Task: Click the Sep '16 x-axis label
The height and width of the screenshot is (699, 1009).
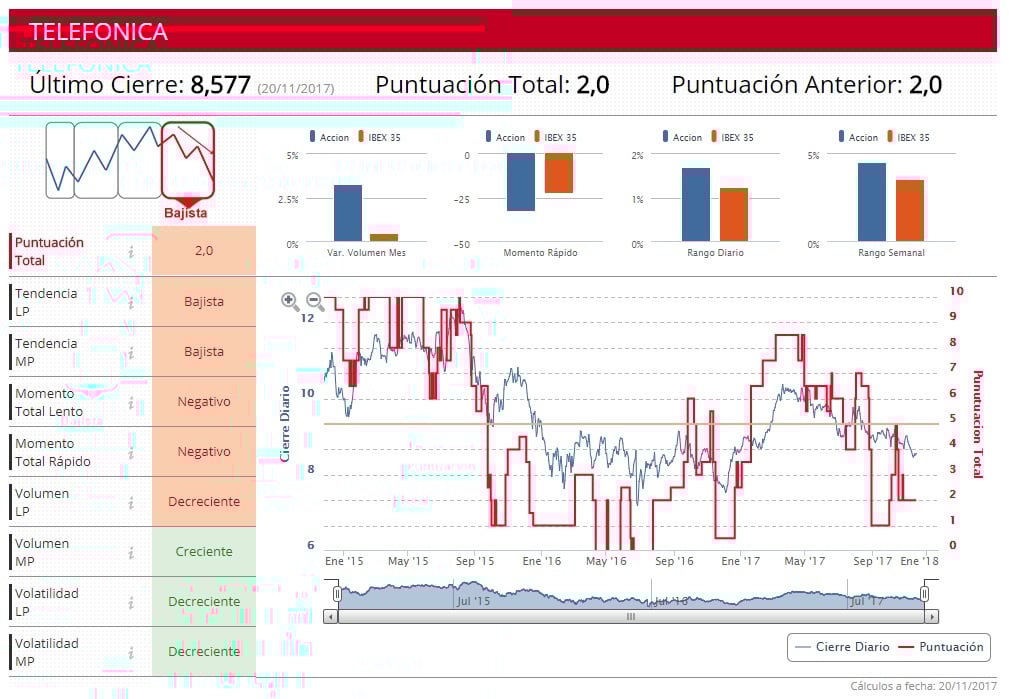Action: point(674,561)
